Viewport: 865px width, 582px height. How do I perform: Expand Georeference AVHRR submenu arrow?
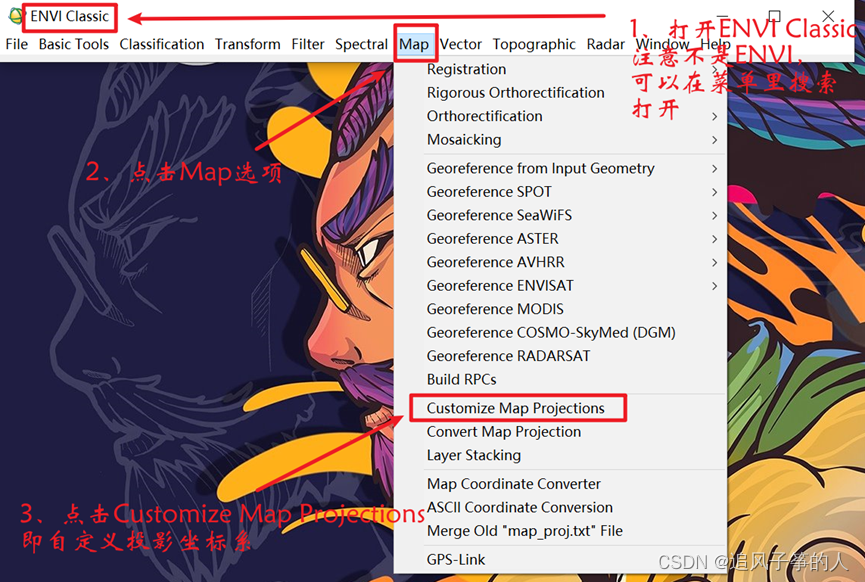click(x=714, y=263)
